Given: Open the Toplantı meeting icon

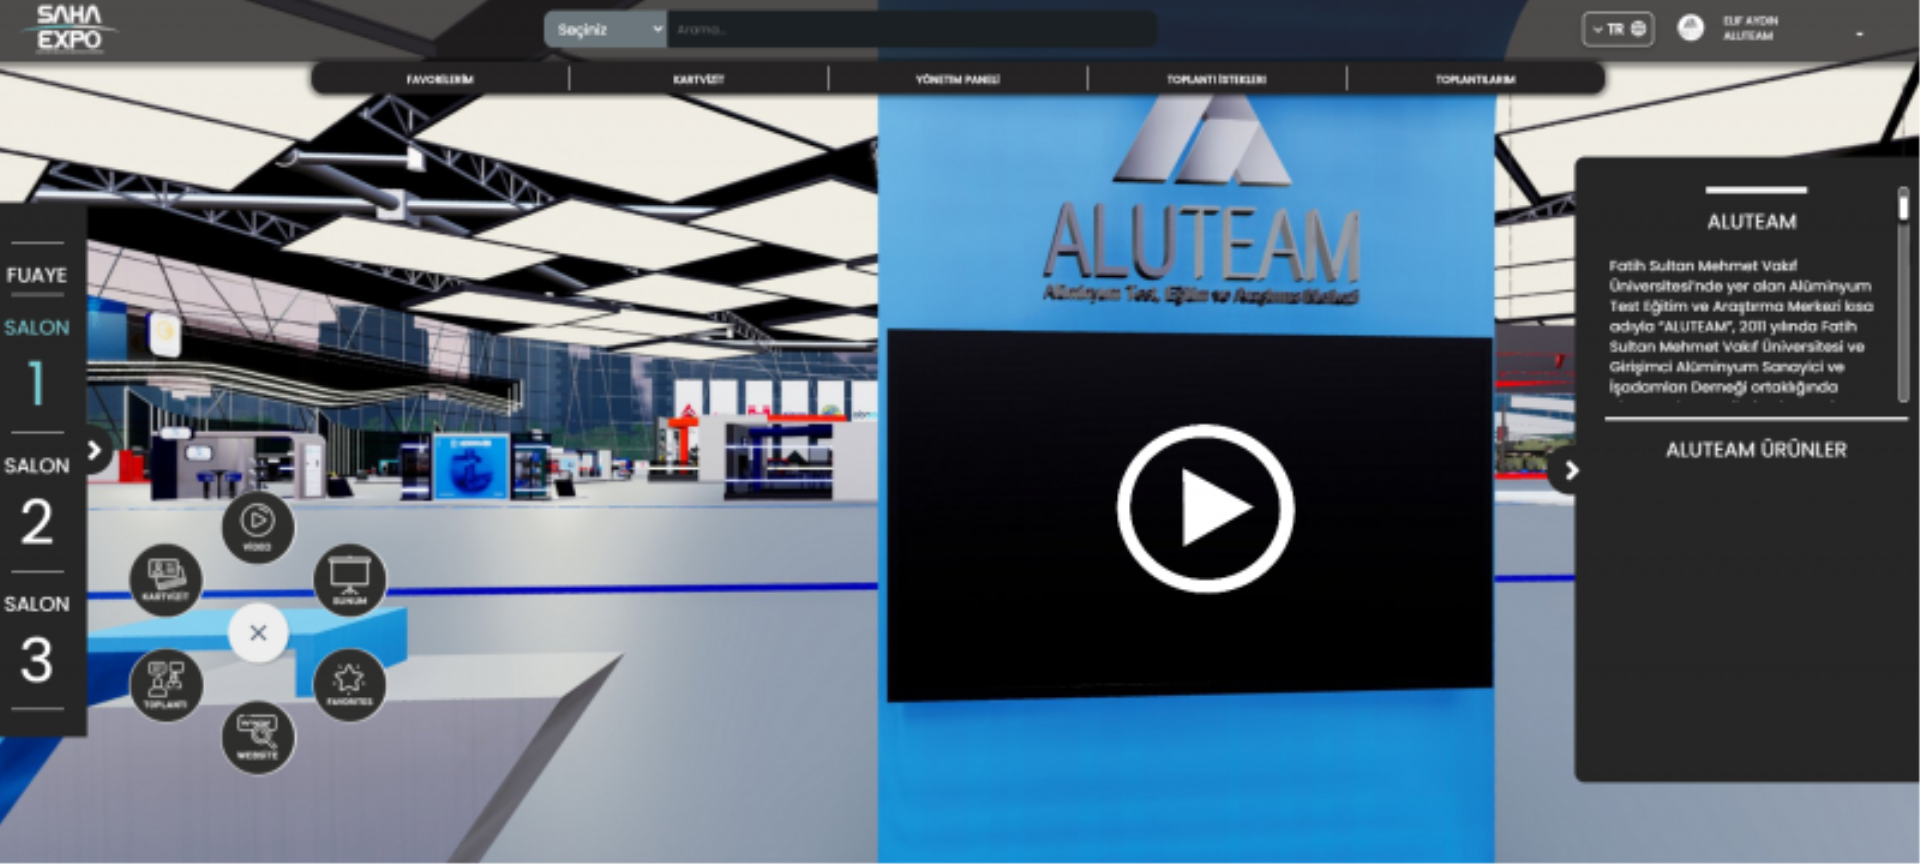Looking at the screenshot, I should [166, 685].
